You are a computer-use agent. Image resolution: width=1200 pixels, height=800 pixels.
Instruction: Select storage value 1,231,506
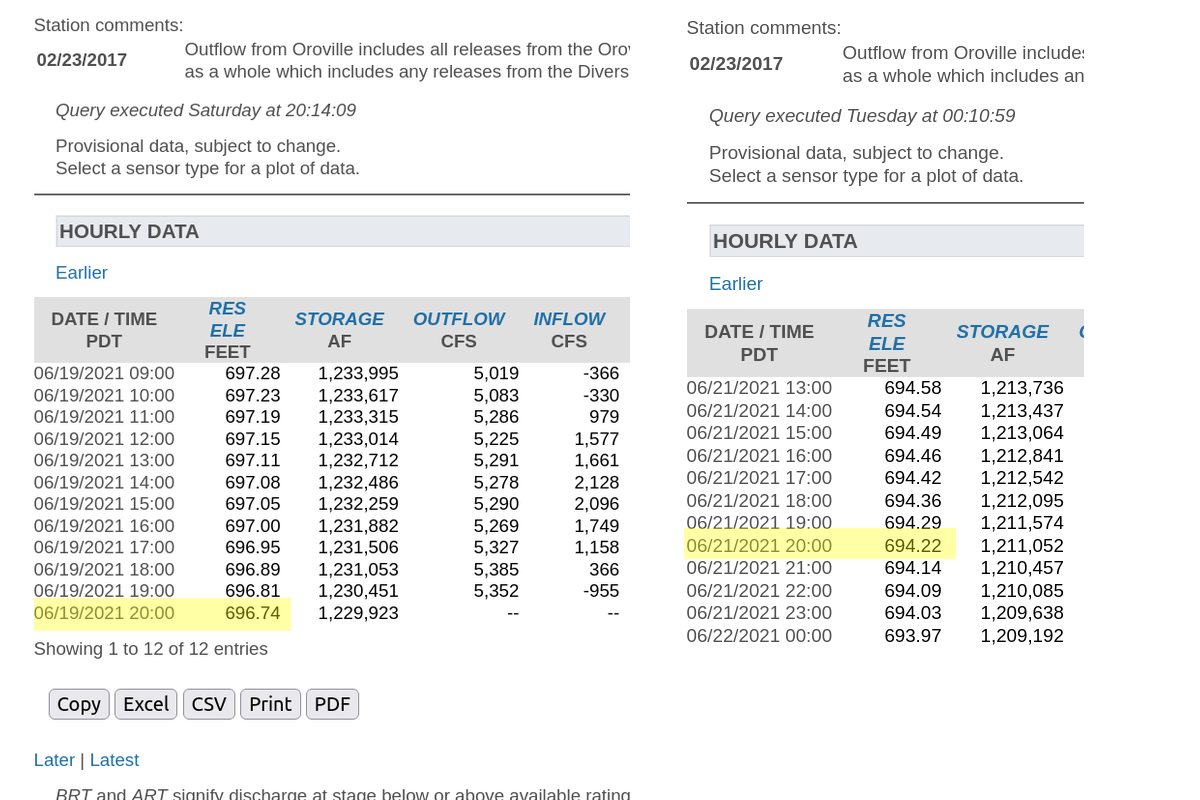[358, 547]
